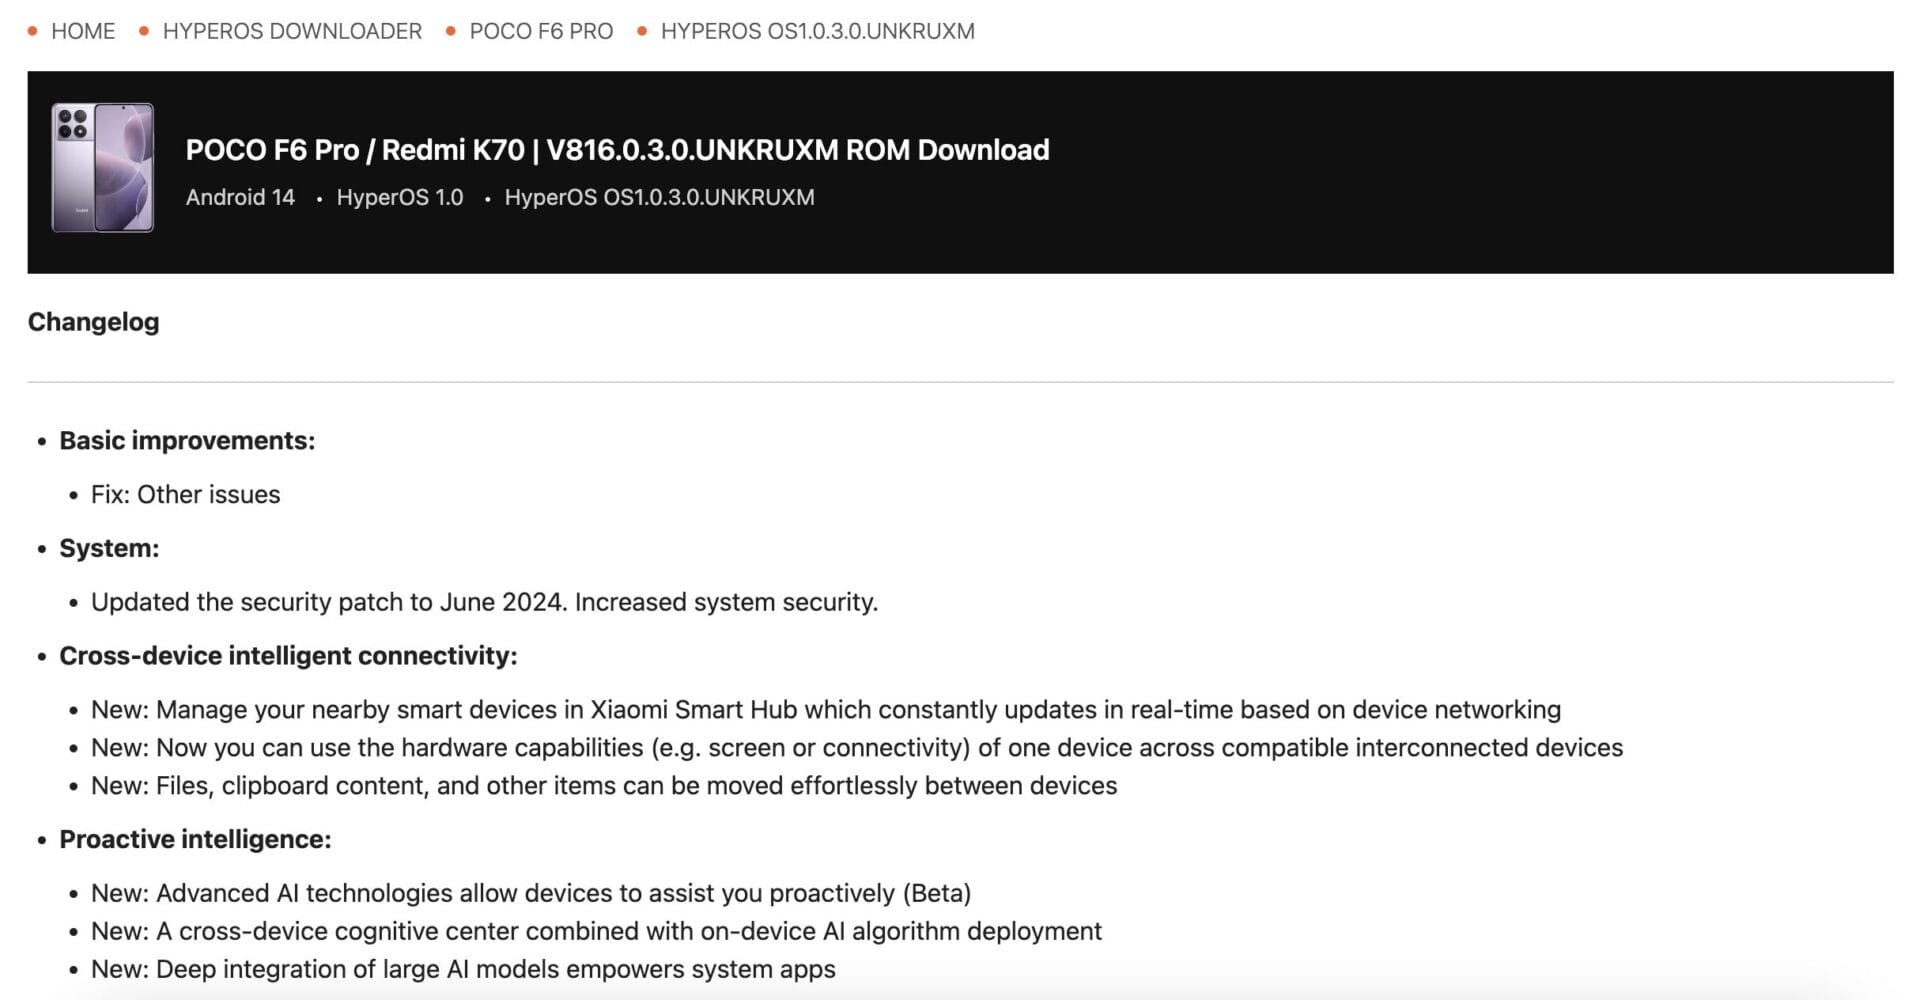
Task: Click the 'Fix: Other issues' entry
Action: coord(185,495)
